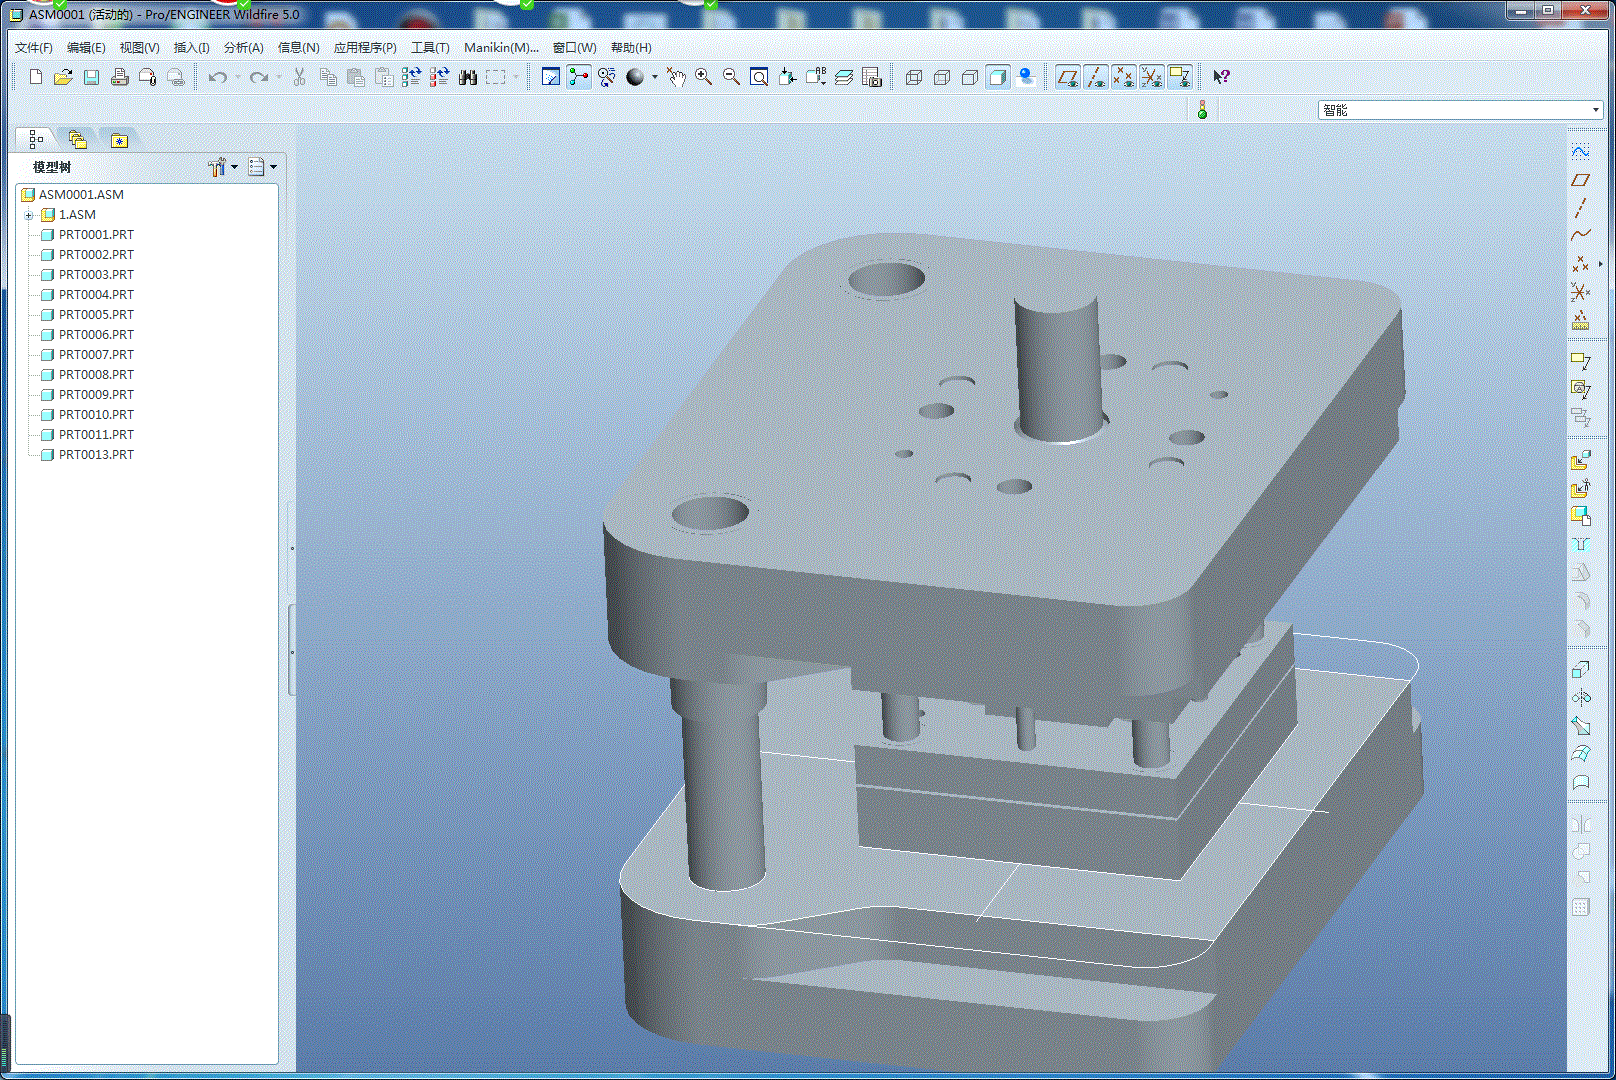
Task: Redo the last undone action
Action: [259, 77]
